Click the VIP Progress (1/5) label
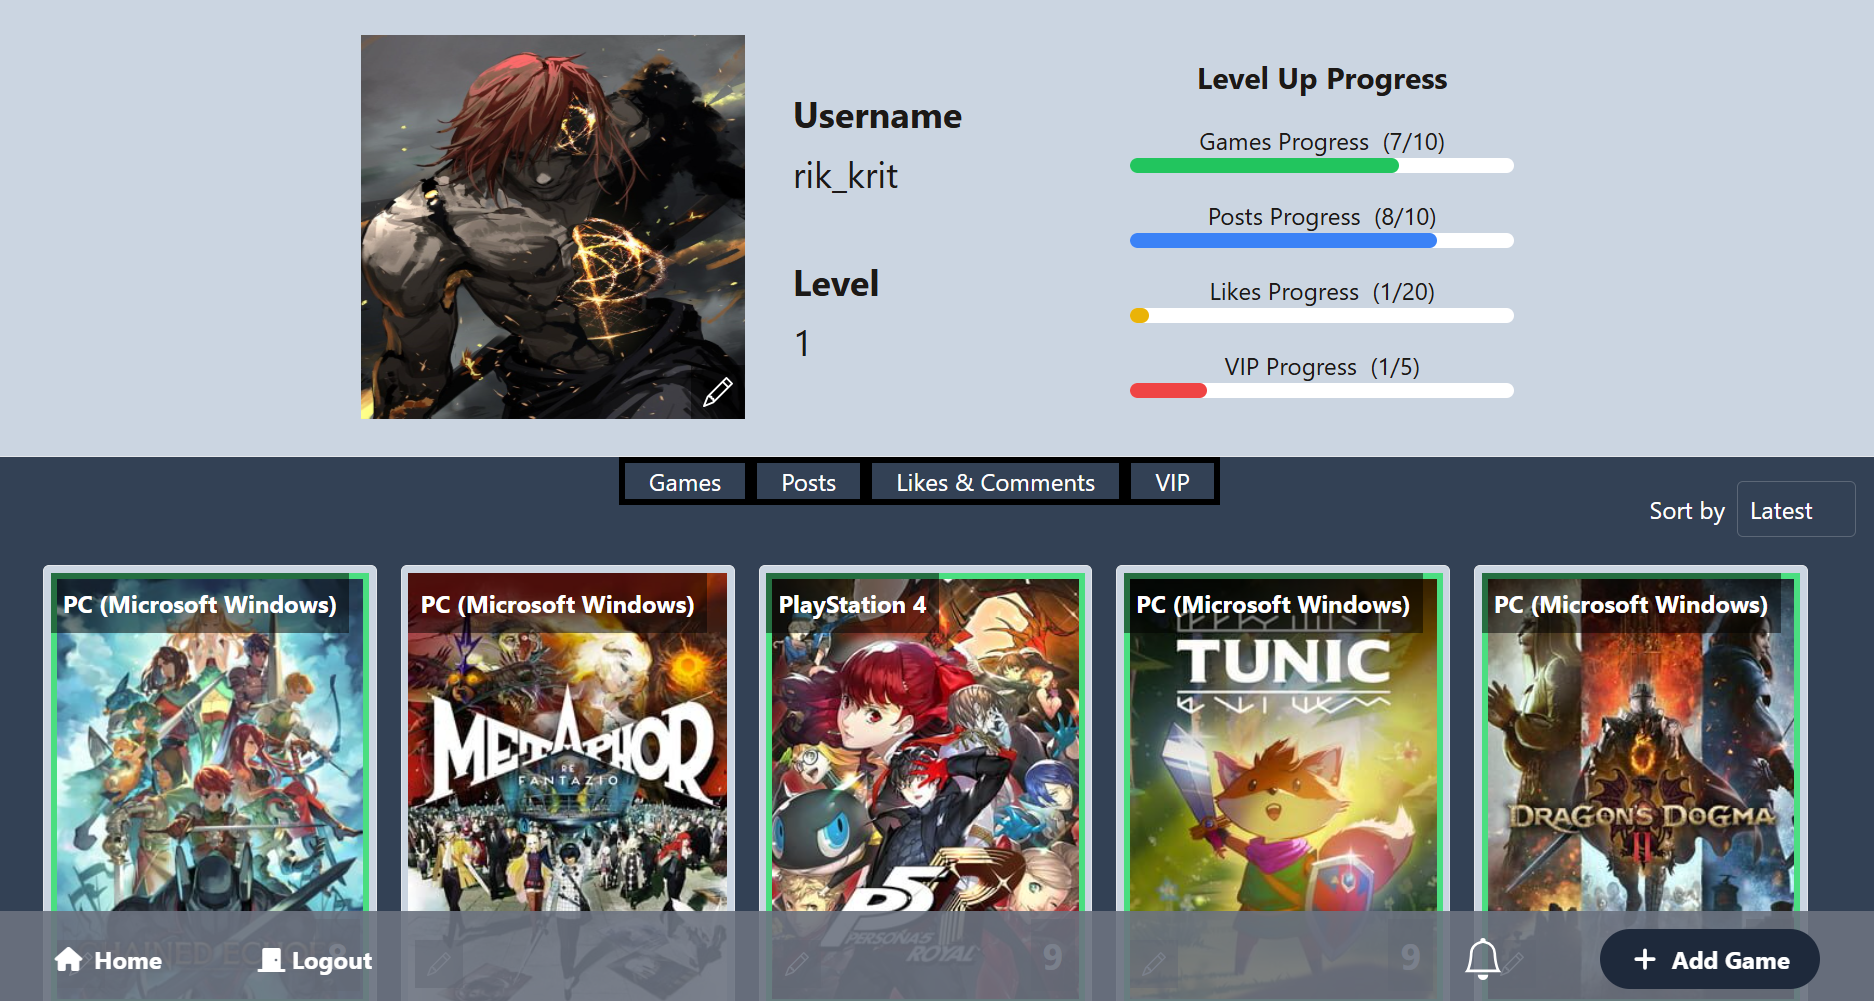1874x1001 pixels. pyautogui.click(x=1322, y=367)
